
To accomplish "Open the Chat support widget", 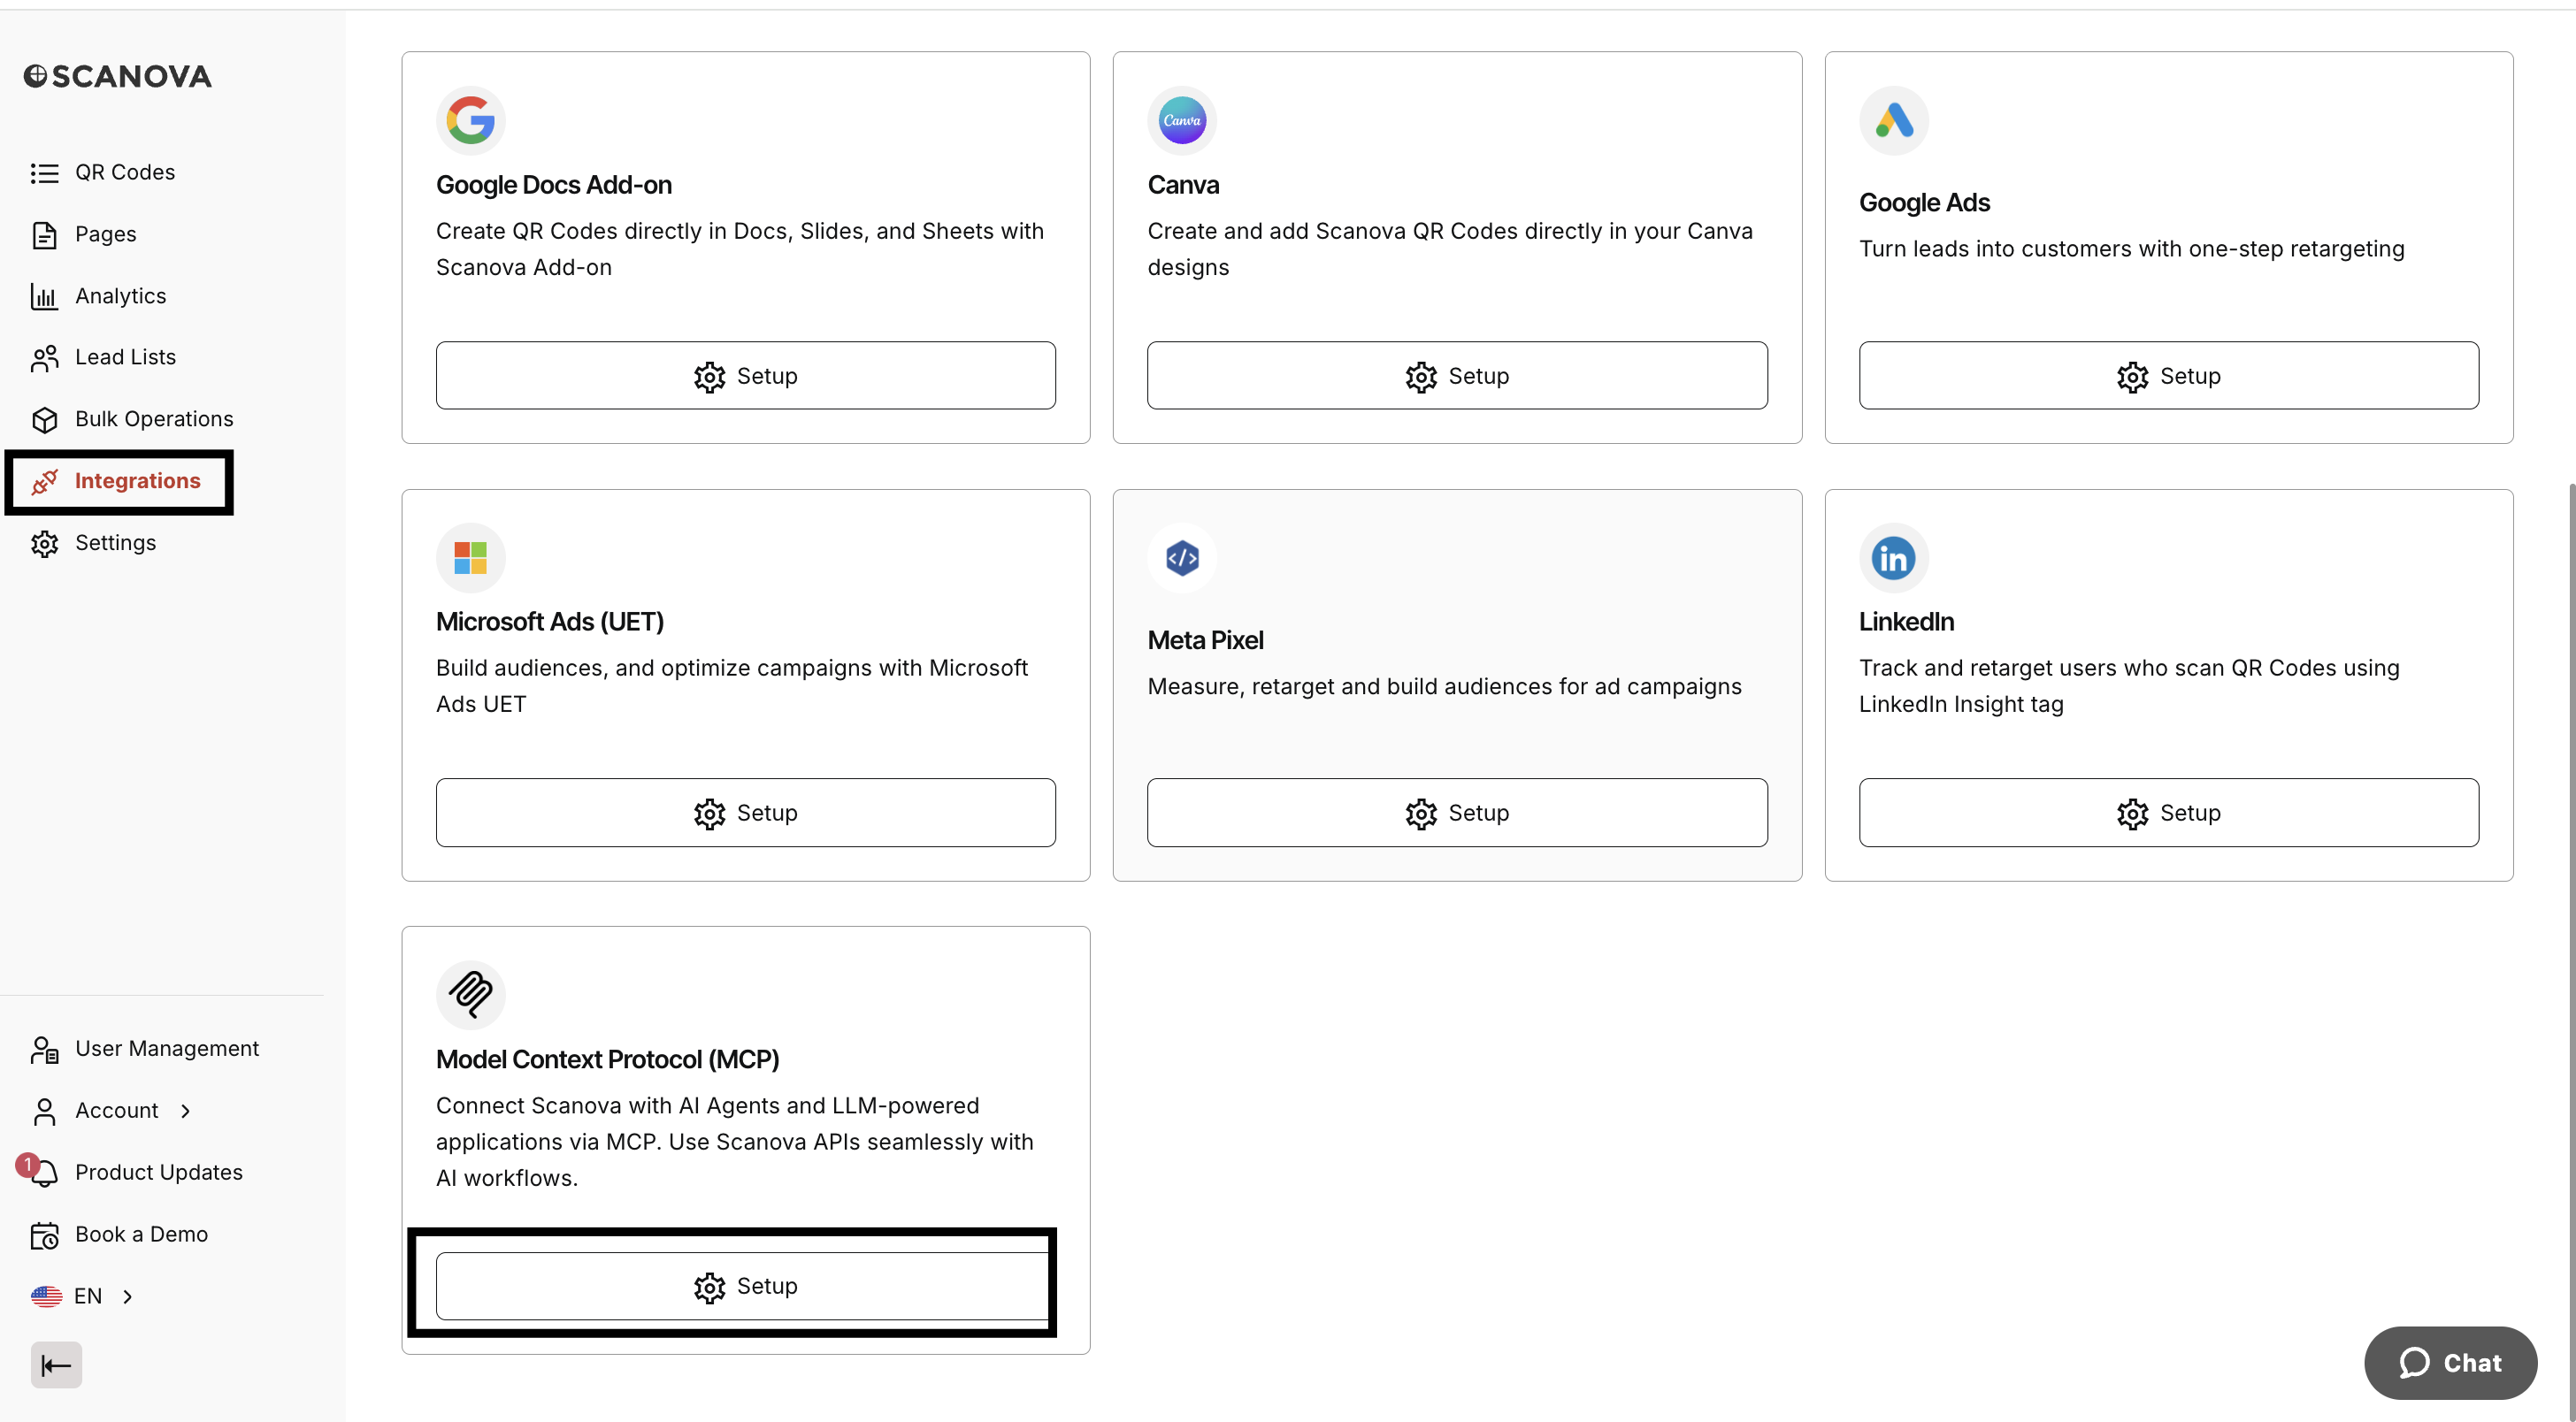I will point(2450,1363).
